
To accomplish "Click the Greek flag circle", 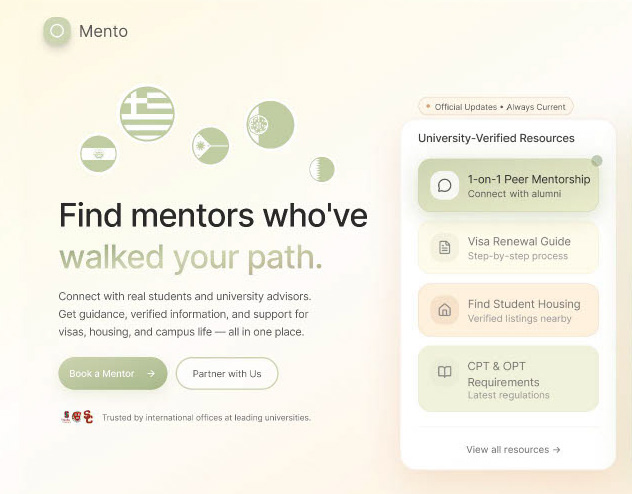I will 147,113.
